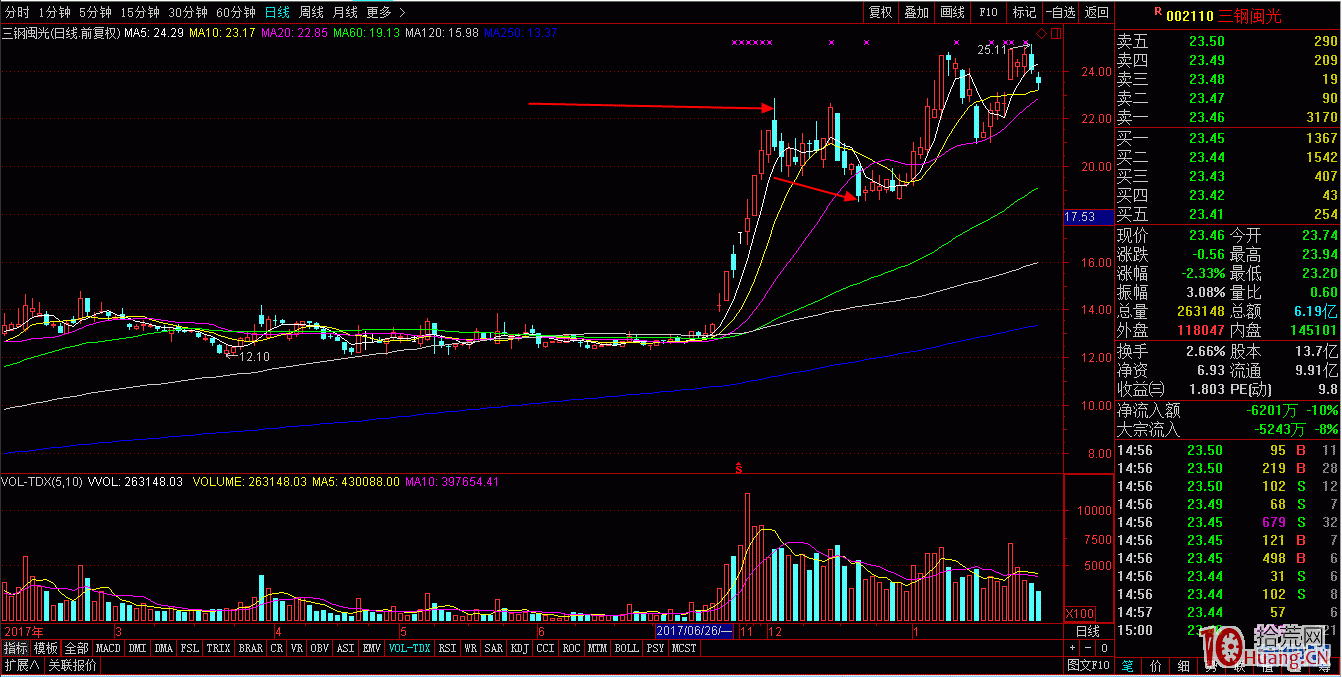Select the 15分钟 period

[x=139, y=13]
